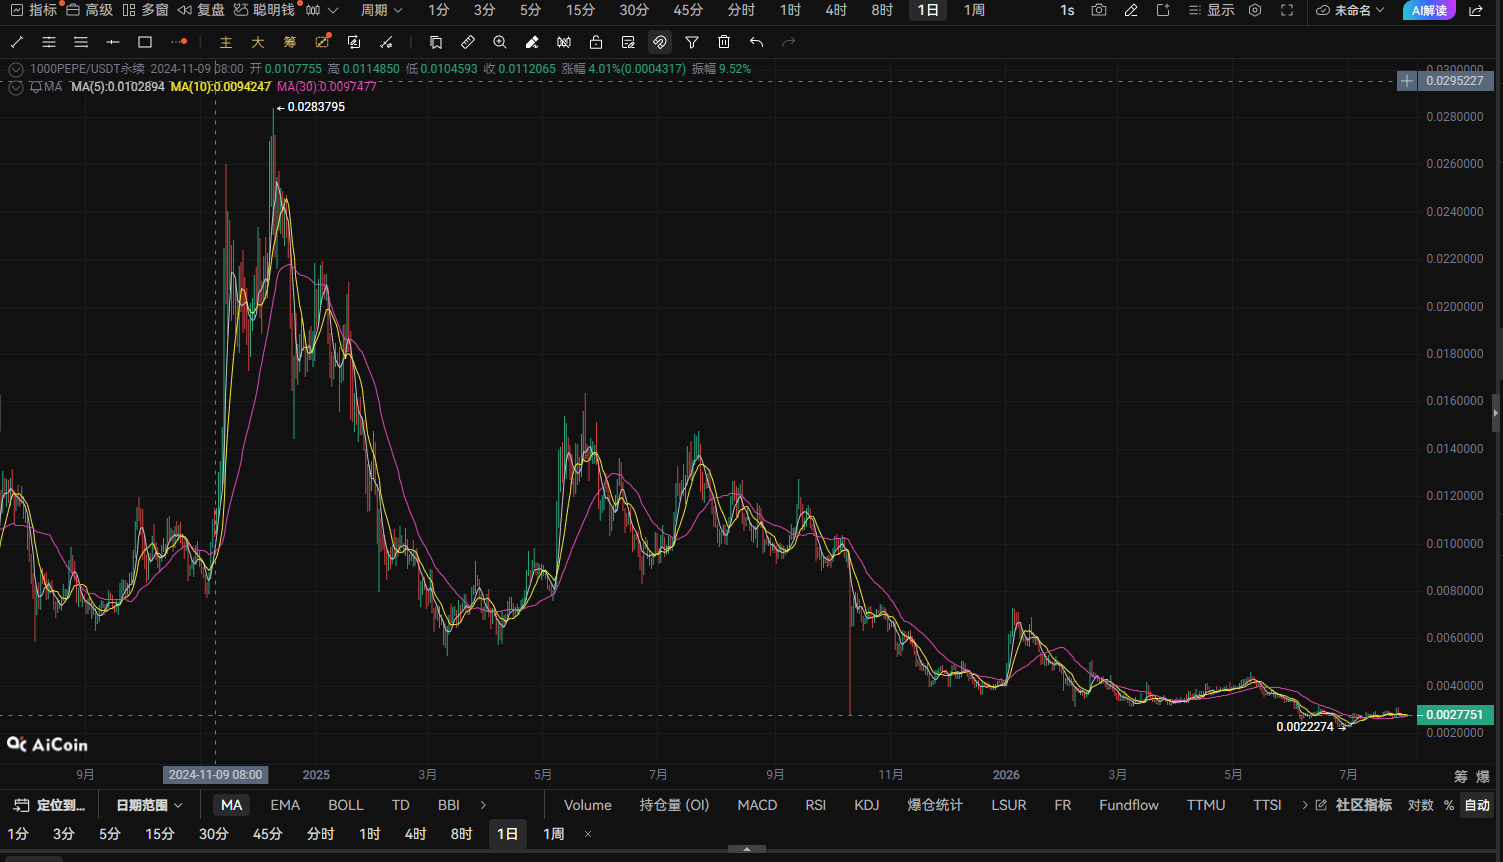Viewport: 1503px width, 862px height.
Task: Open the 指标 indicators button
Action: click(x=33, y=10)
